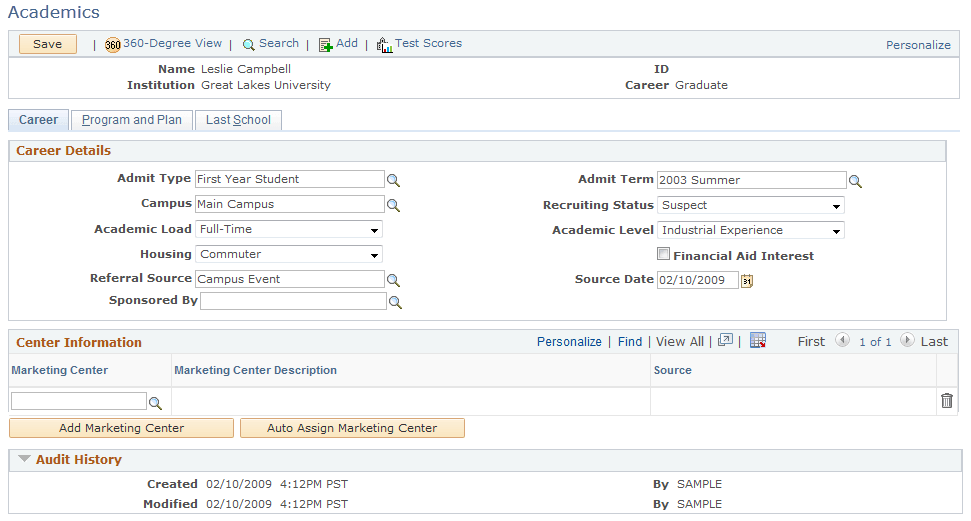This screenshot has width=971, height=521.
Task: Open the Housing dropdown
Action: click(289, 254)
